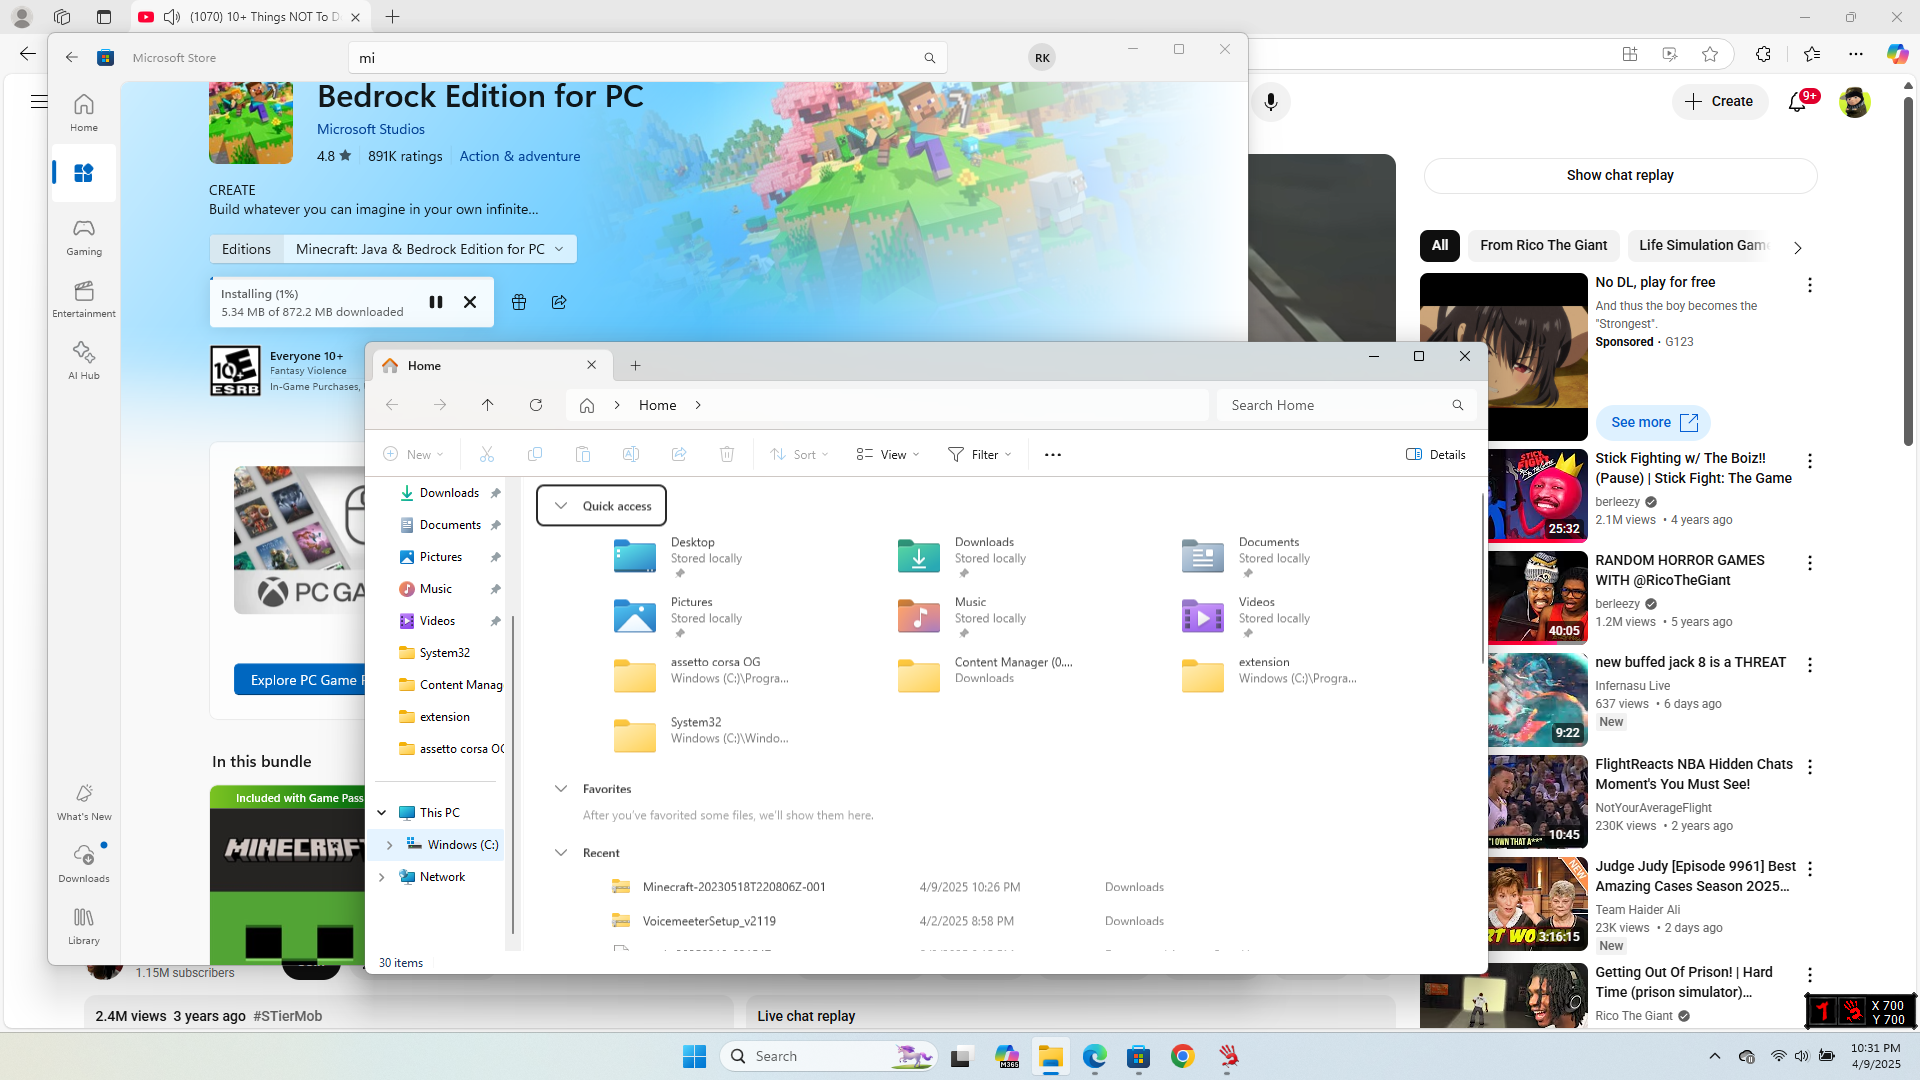The width and height of the screenshot is (1920, 1080).
Task: Click YouTube voice search microphone icon
Action: [x=1271, y=102]
